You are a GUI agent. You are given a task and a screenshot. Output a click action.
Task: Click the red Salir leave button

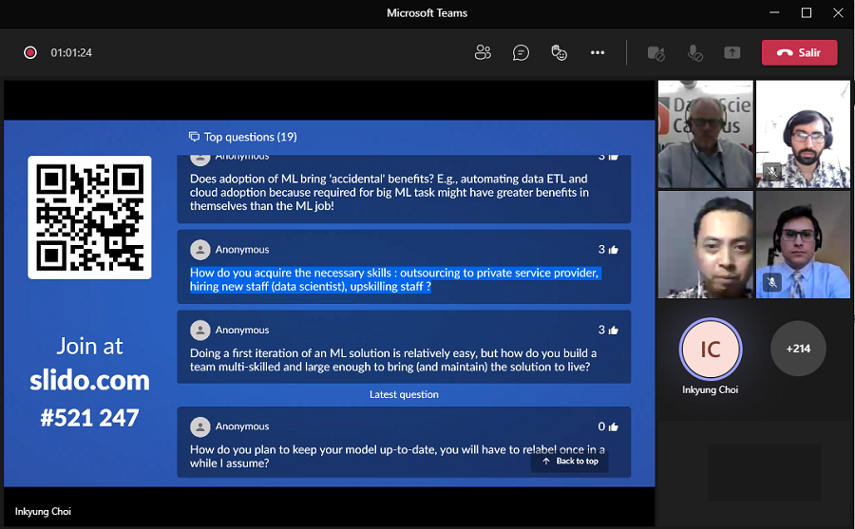coord(799,53)
